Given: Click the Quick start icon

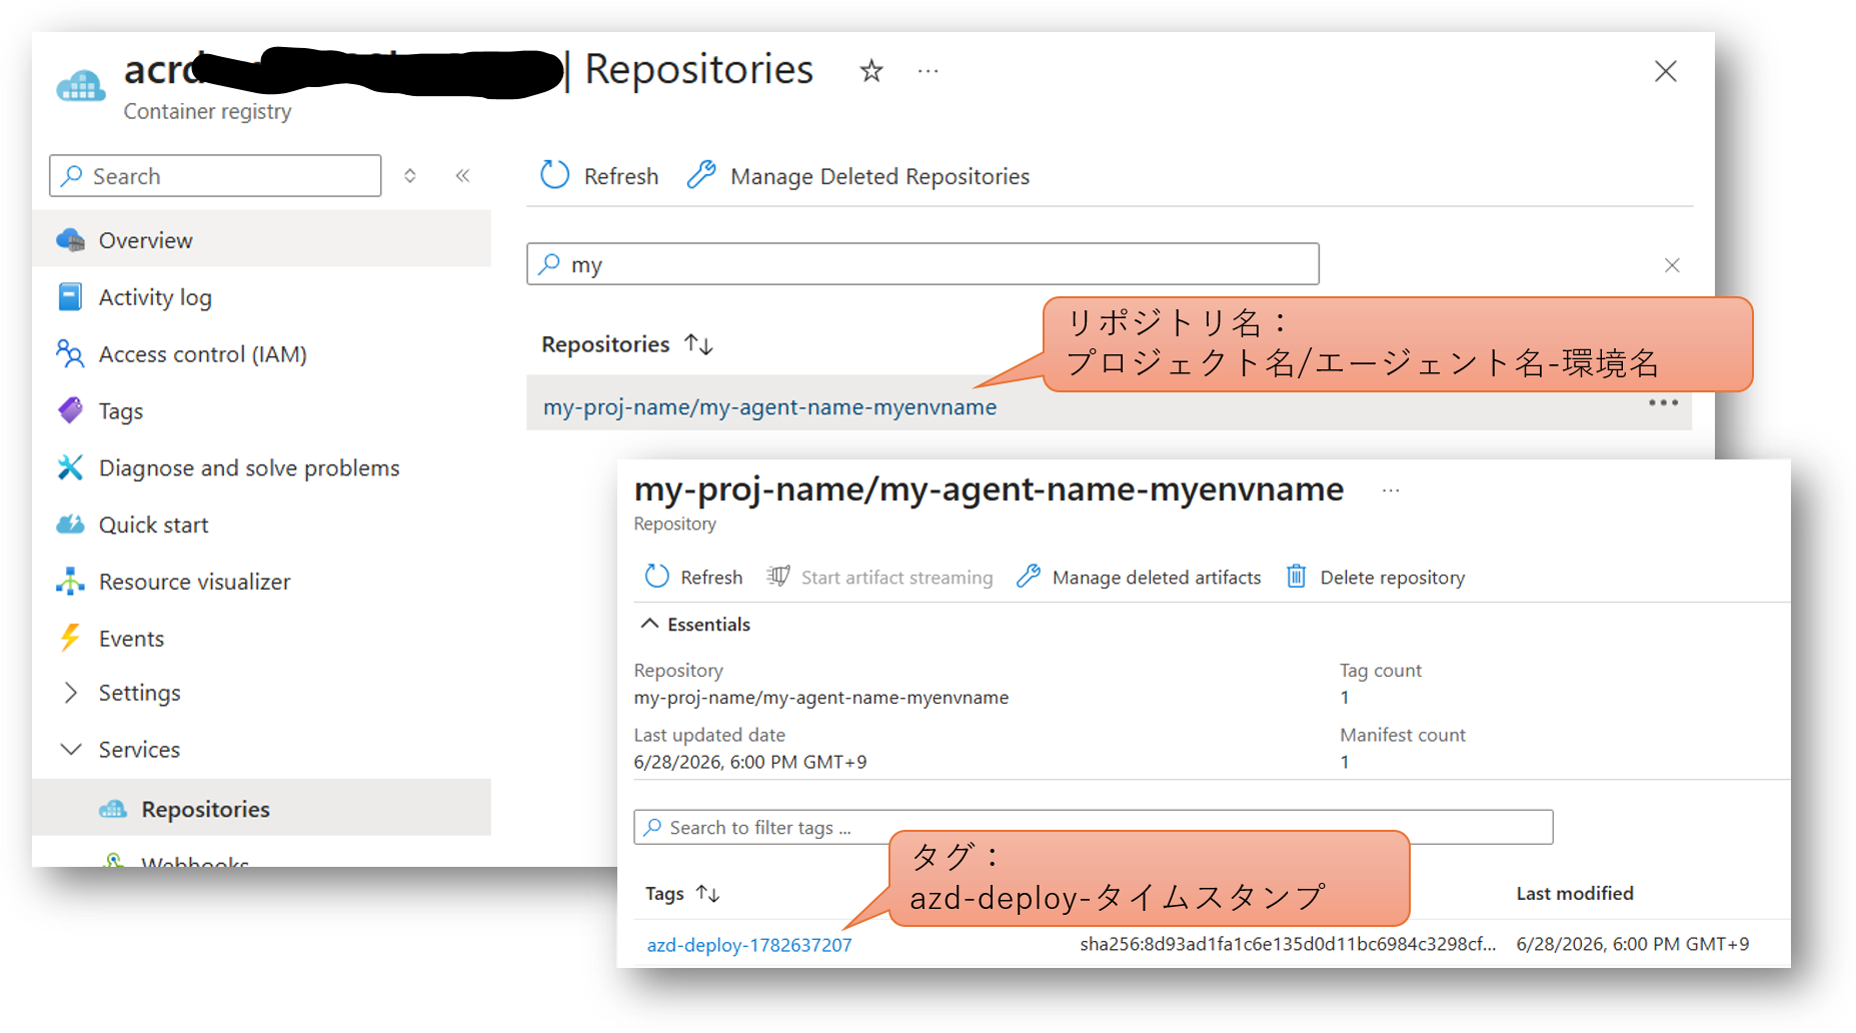Looking at the screenshot, I should click(x=70, y=524).
